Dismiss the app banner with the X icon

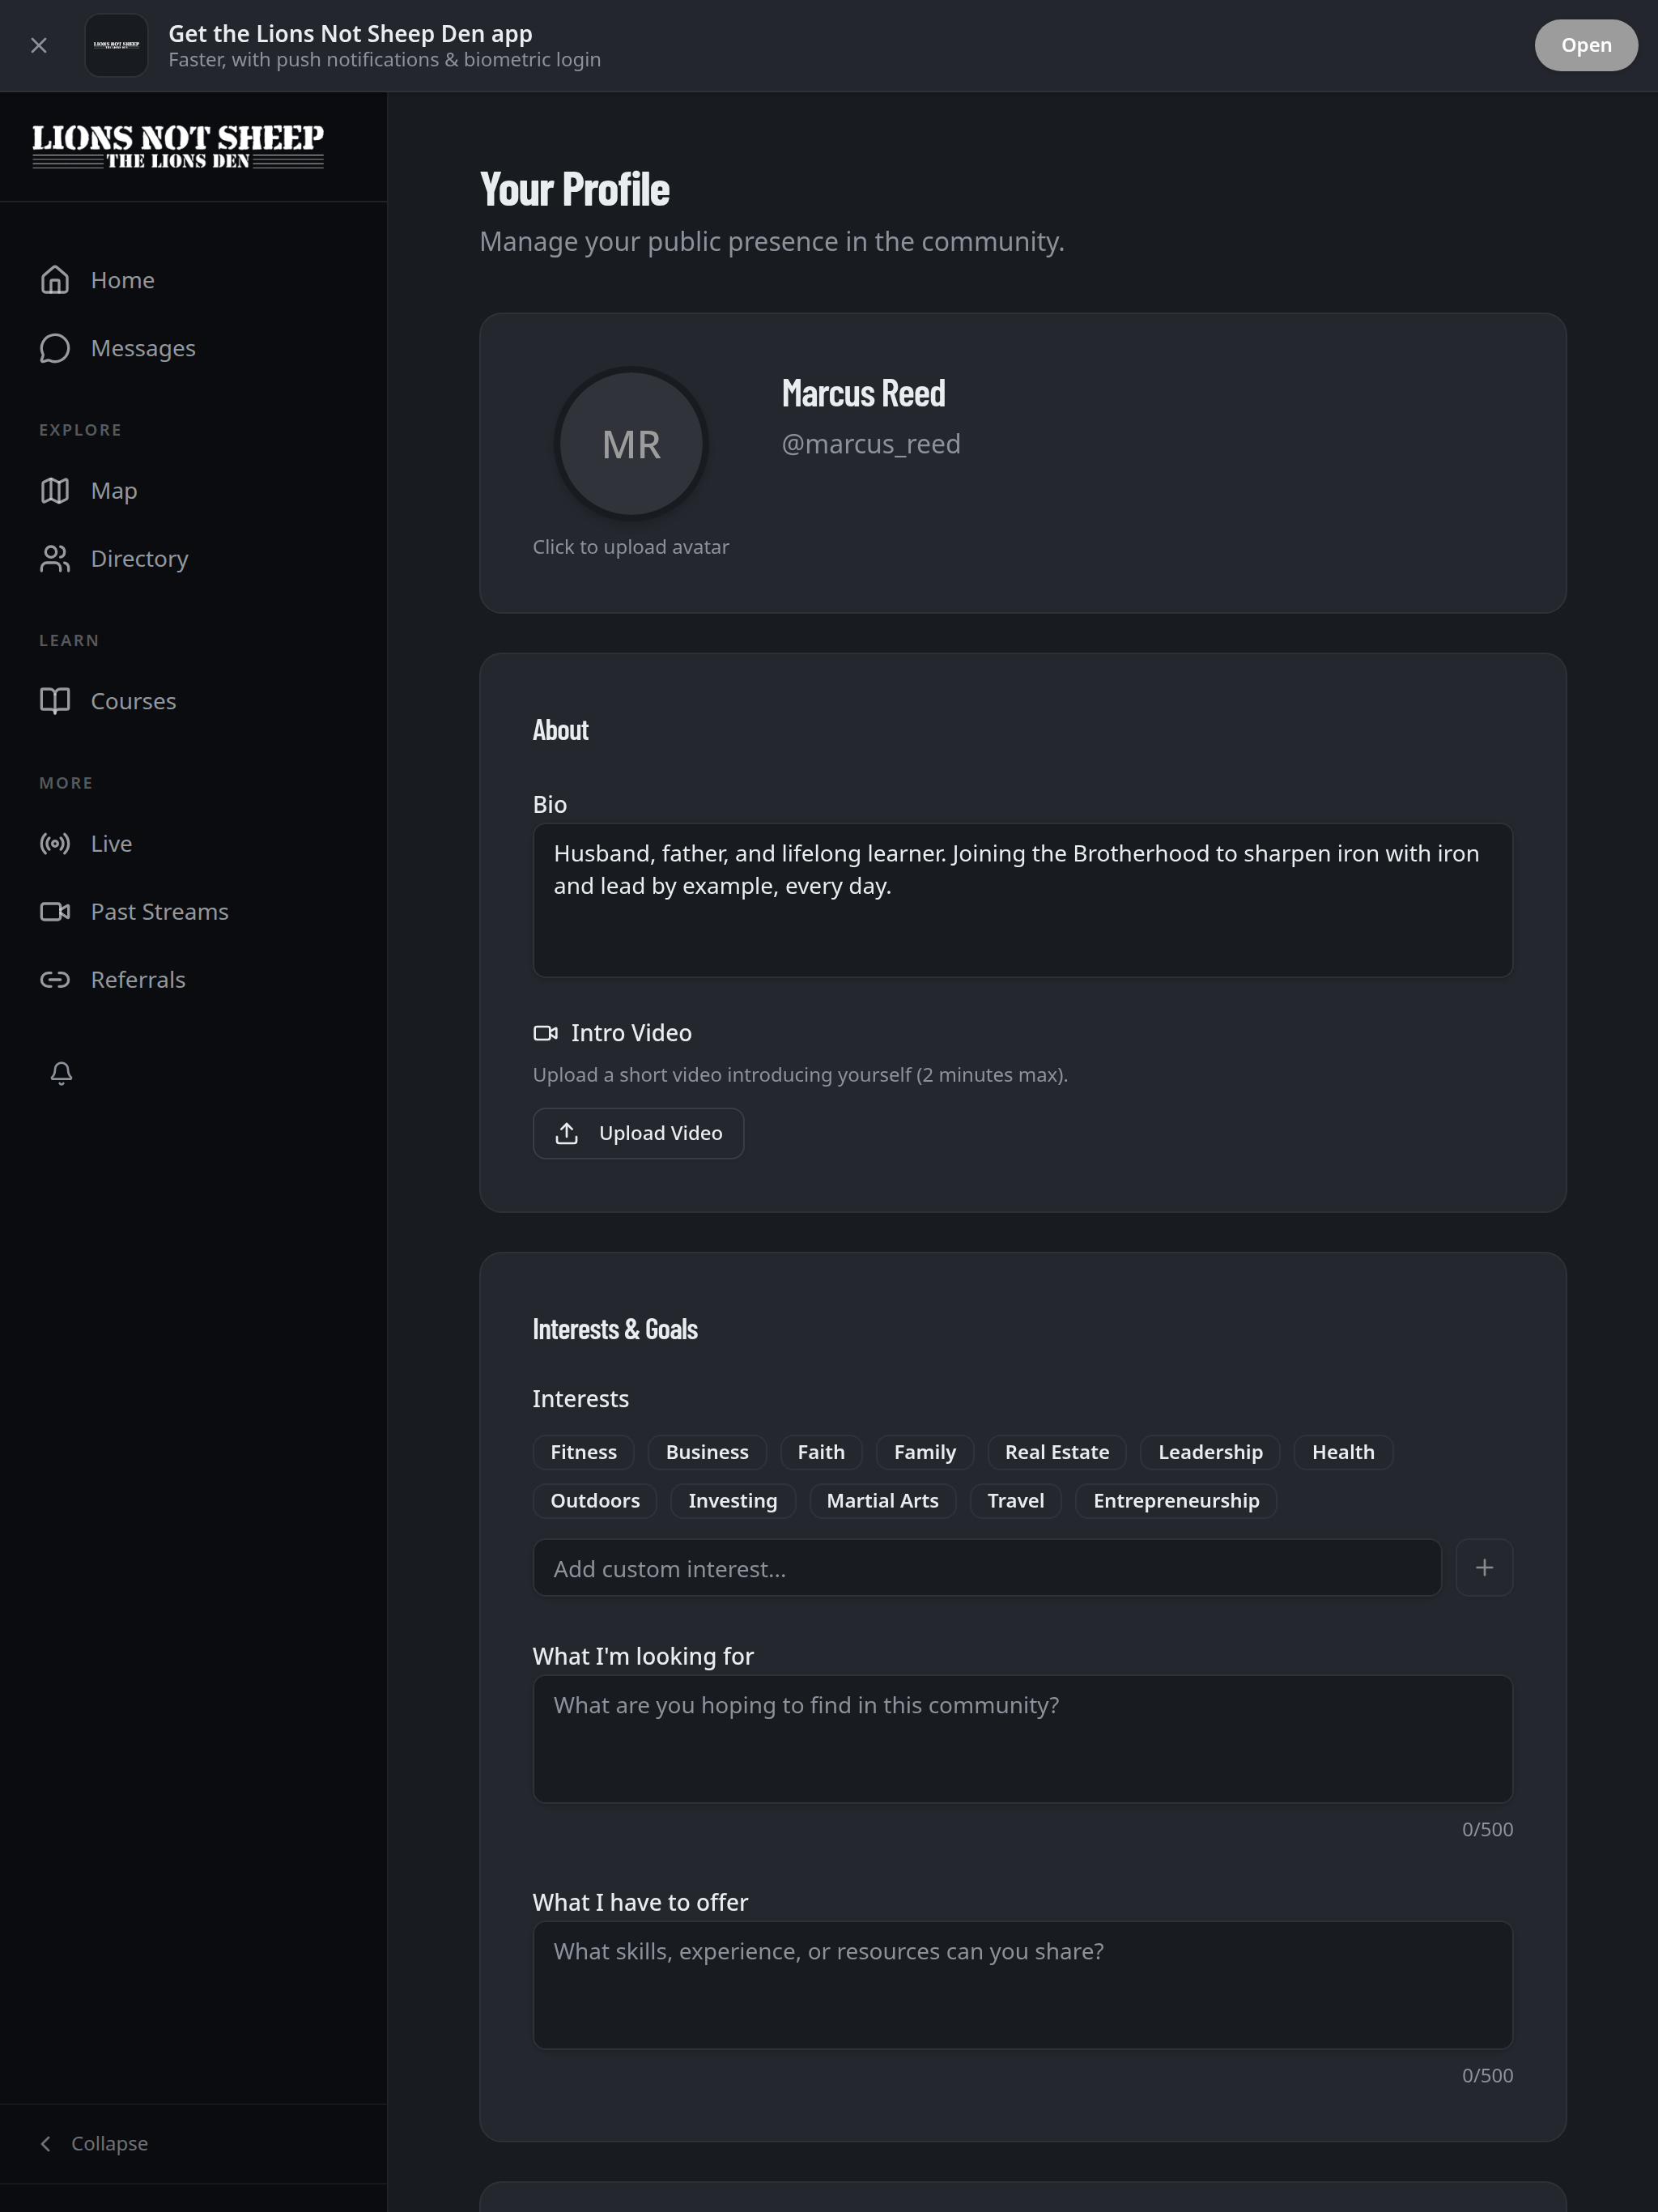coord(39,45)
